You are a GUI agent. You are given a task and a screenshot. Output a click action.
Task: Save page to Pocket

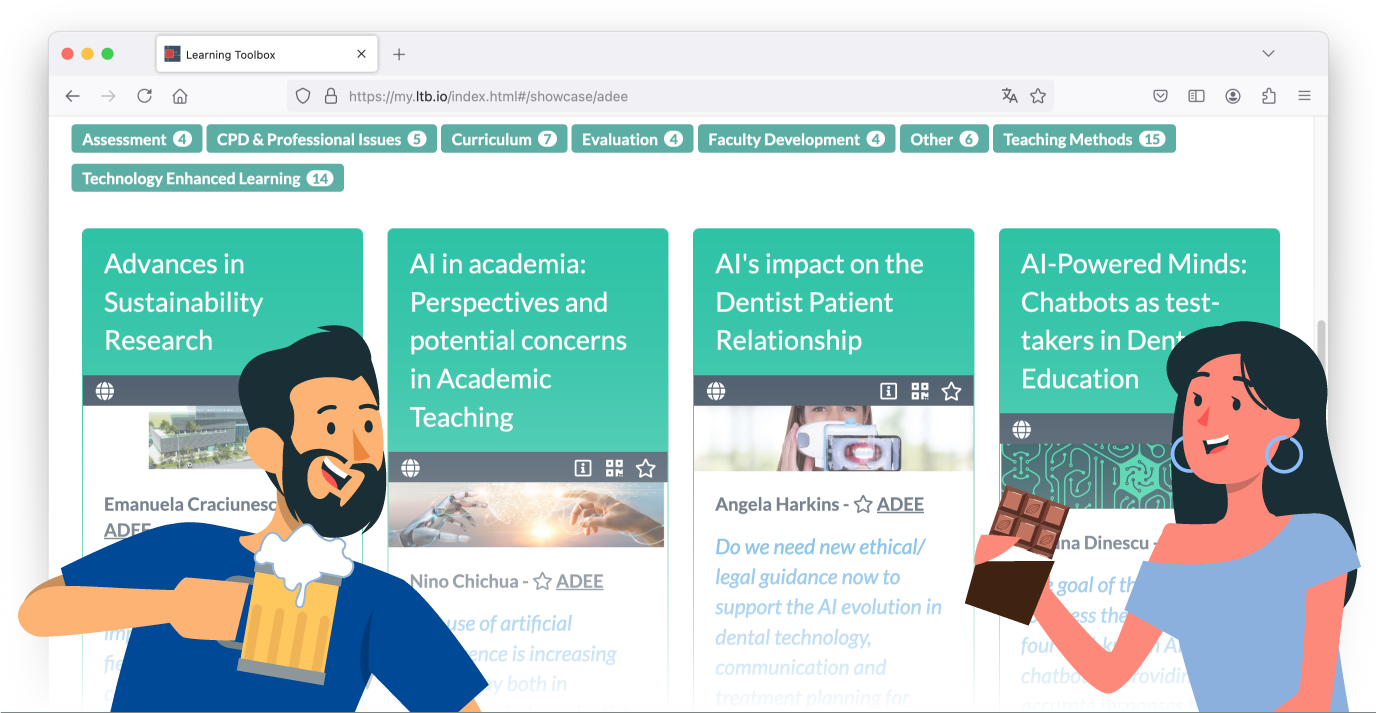pyautogui.click(x=1160, y=96)
